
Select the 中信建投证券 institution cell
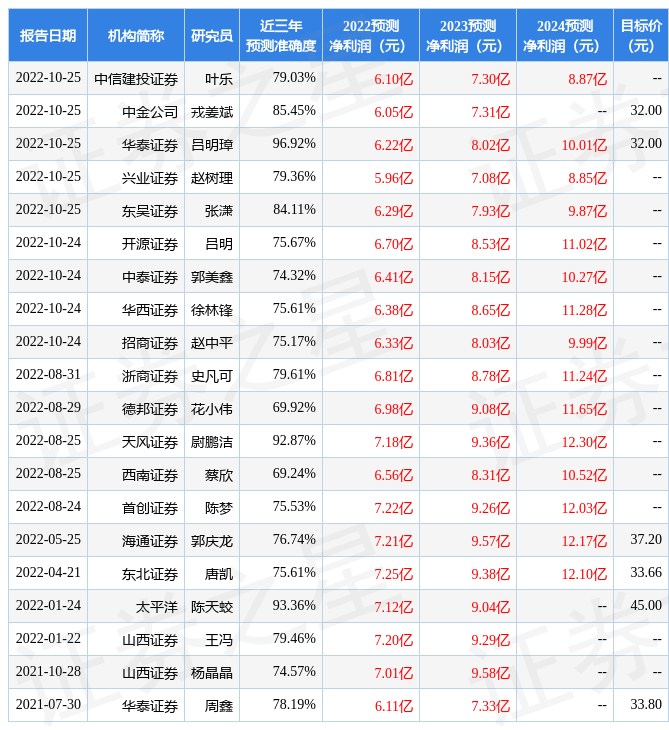click(136, 79)
